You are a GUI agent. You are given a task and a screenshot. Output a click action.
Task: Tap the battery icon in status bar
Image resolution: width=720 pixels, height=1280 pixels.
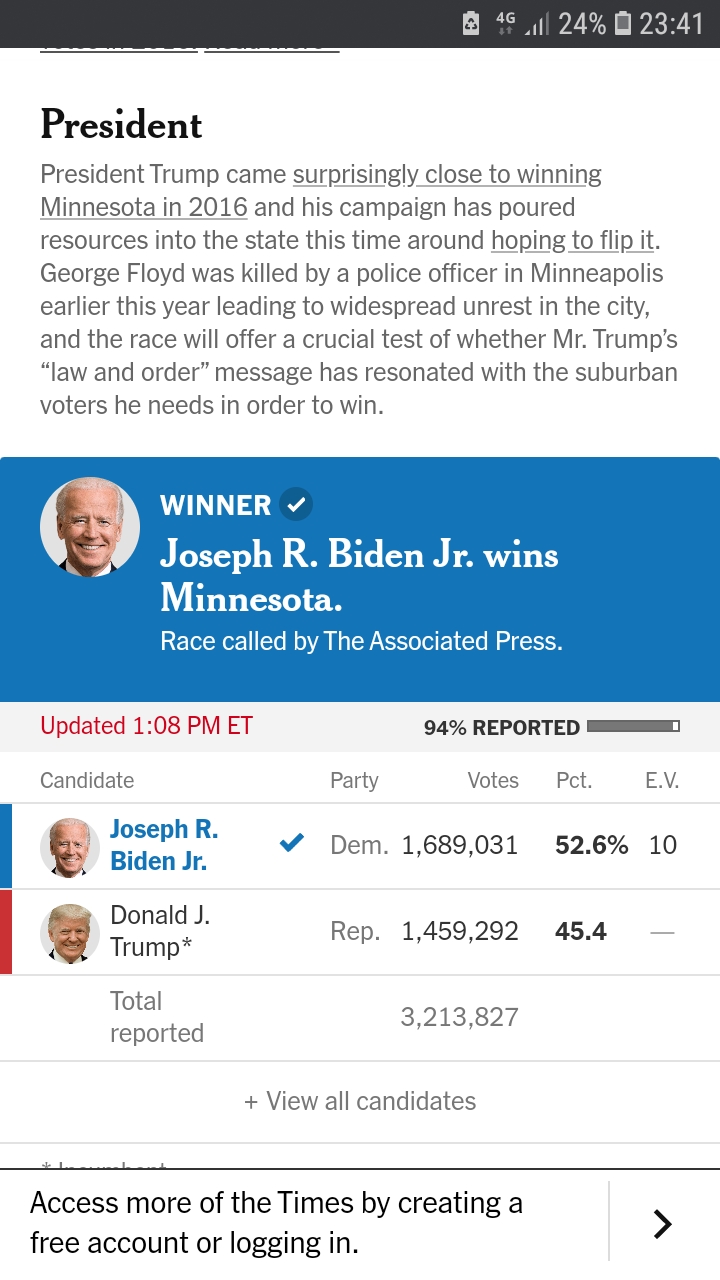tap(622, 22)
